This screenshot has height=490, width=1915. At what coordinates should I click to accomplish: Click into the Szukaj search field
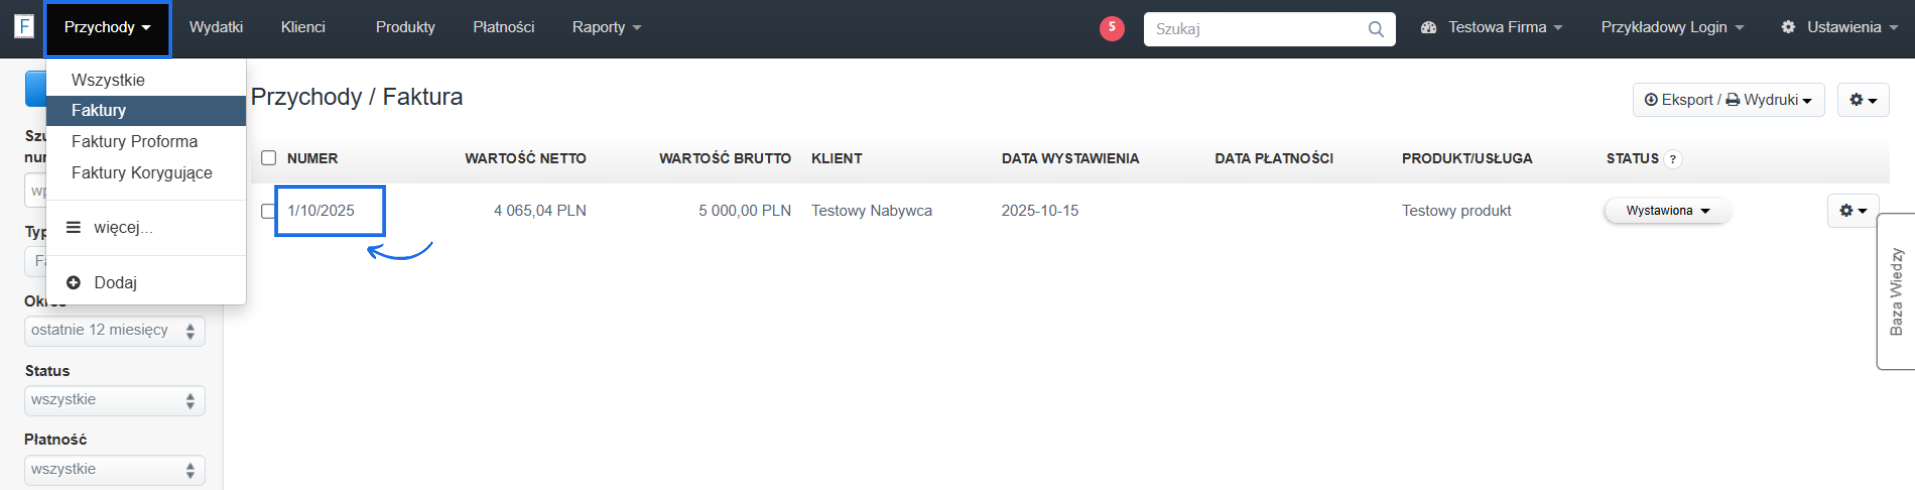pyautogui.click(x=1255, y=29)
